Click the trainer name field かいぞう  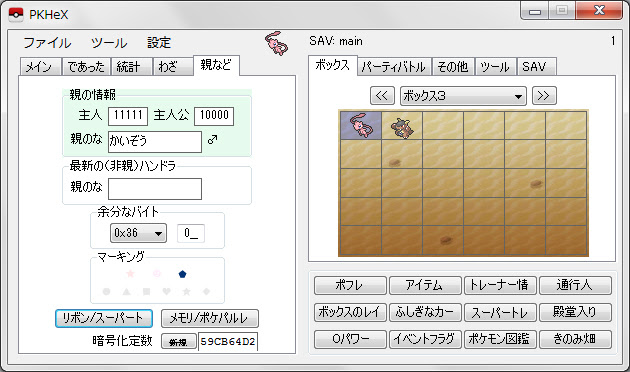click(155, 141)
